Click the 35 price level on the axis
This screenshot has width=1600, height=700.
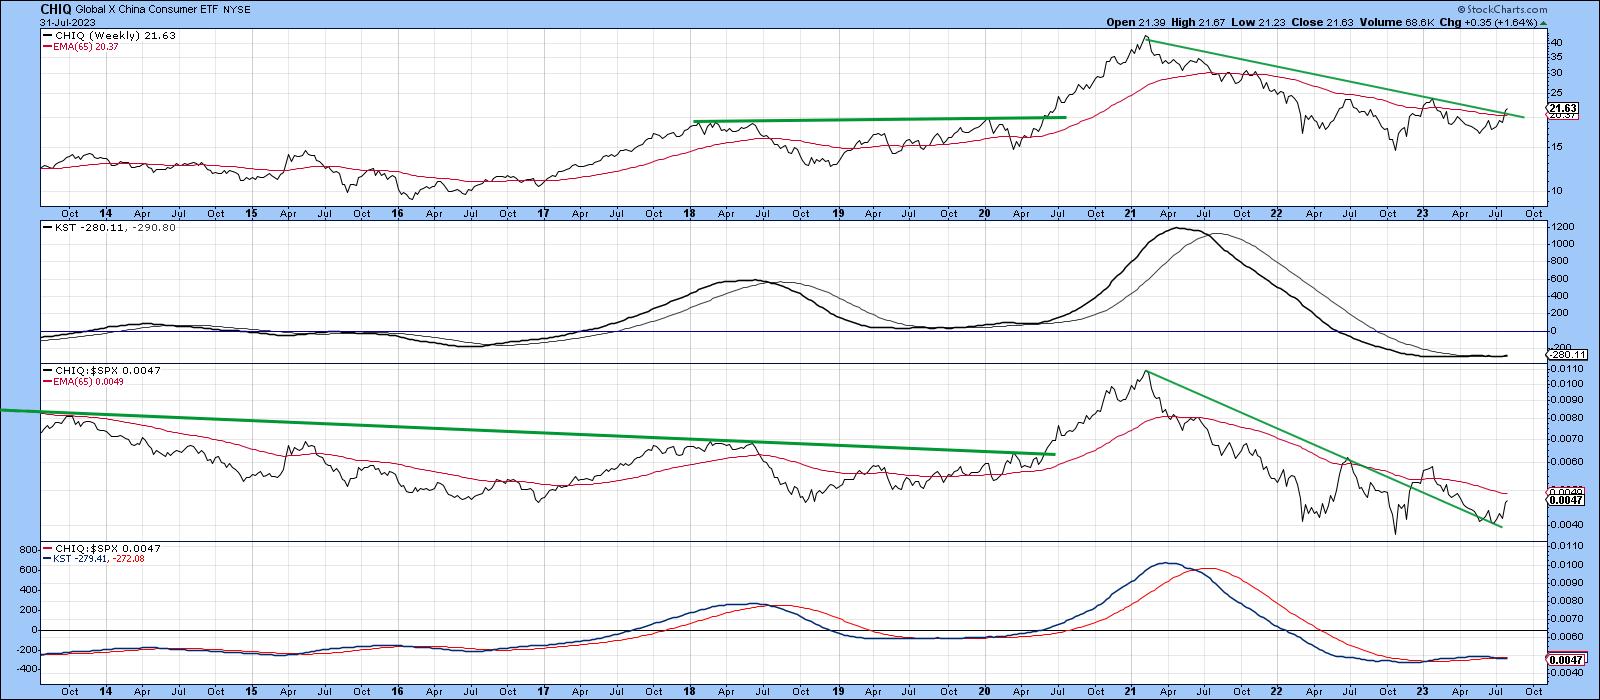[1555, 56]
